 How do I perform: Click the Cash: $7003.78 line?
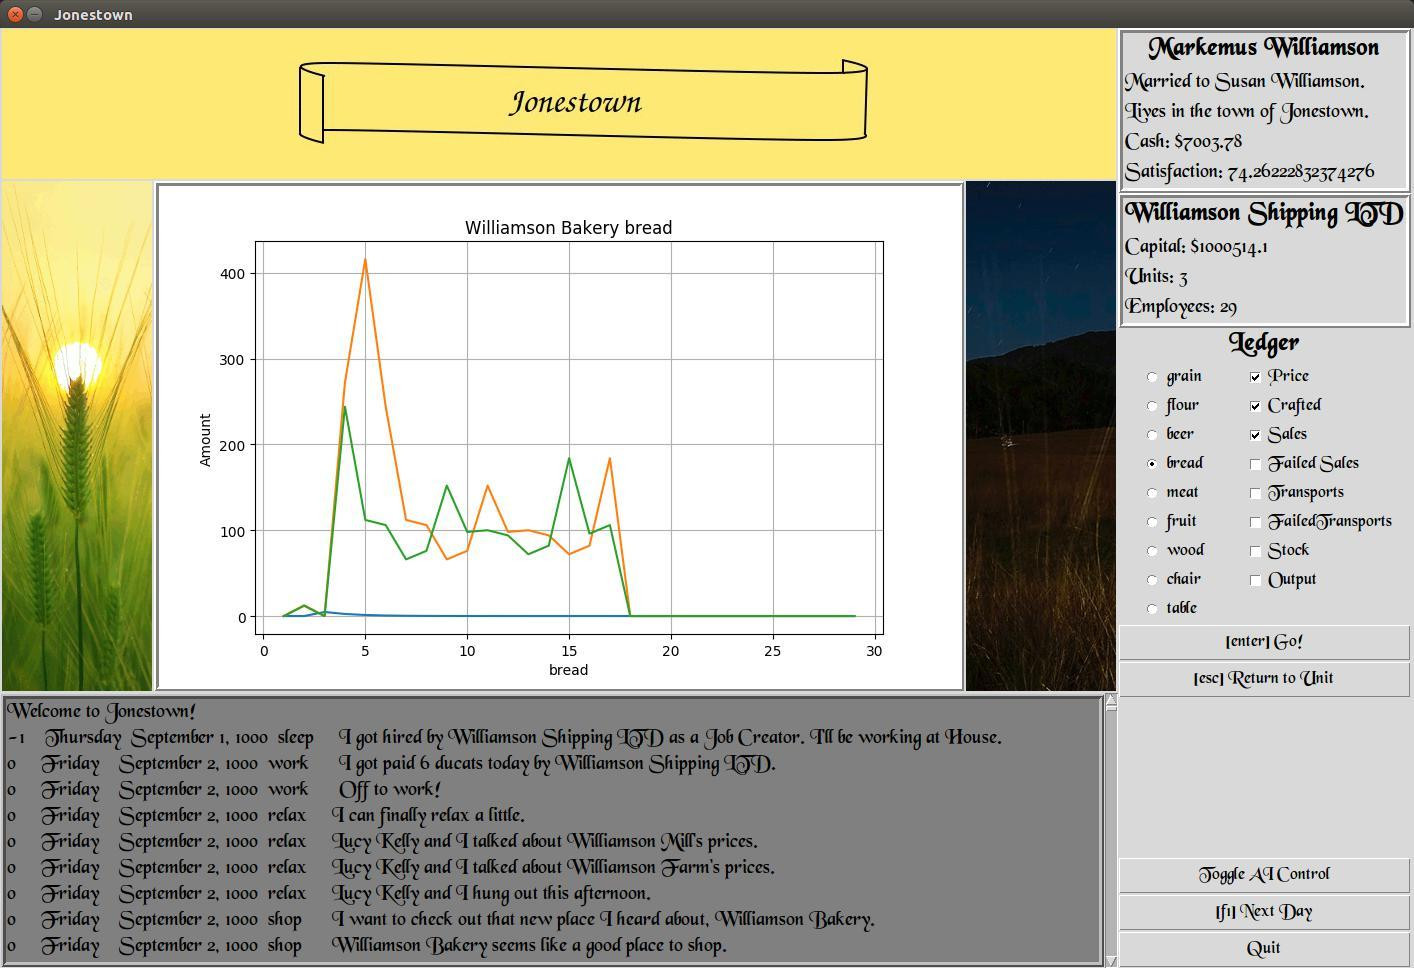pos(1183,142)
